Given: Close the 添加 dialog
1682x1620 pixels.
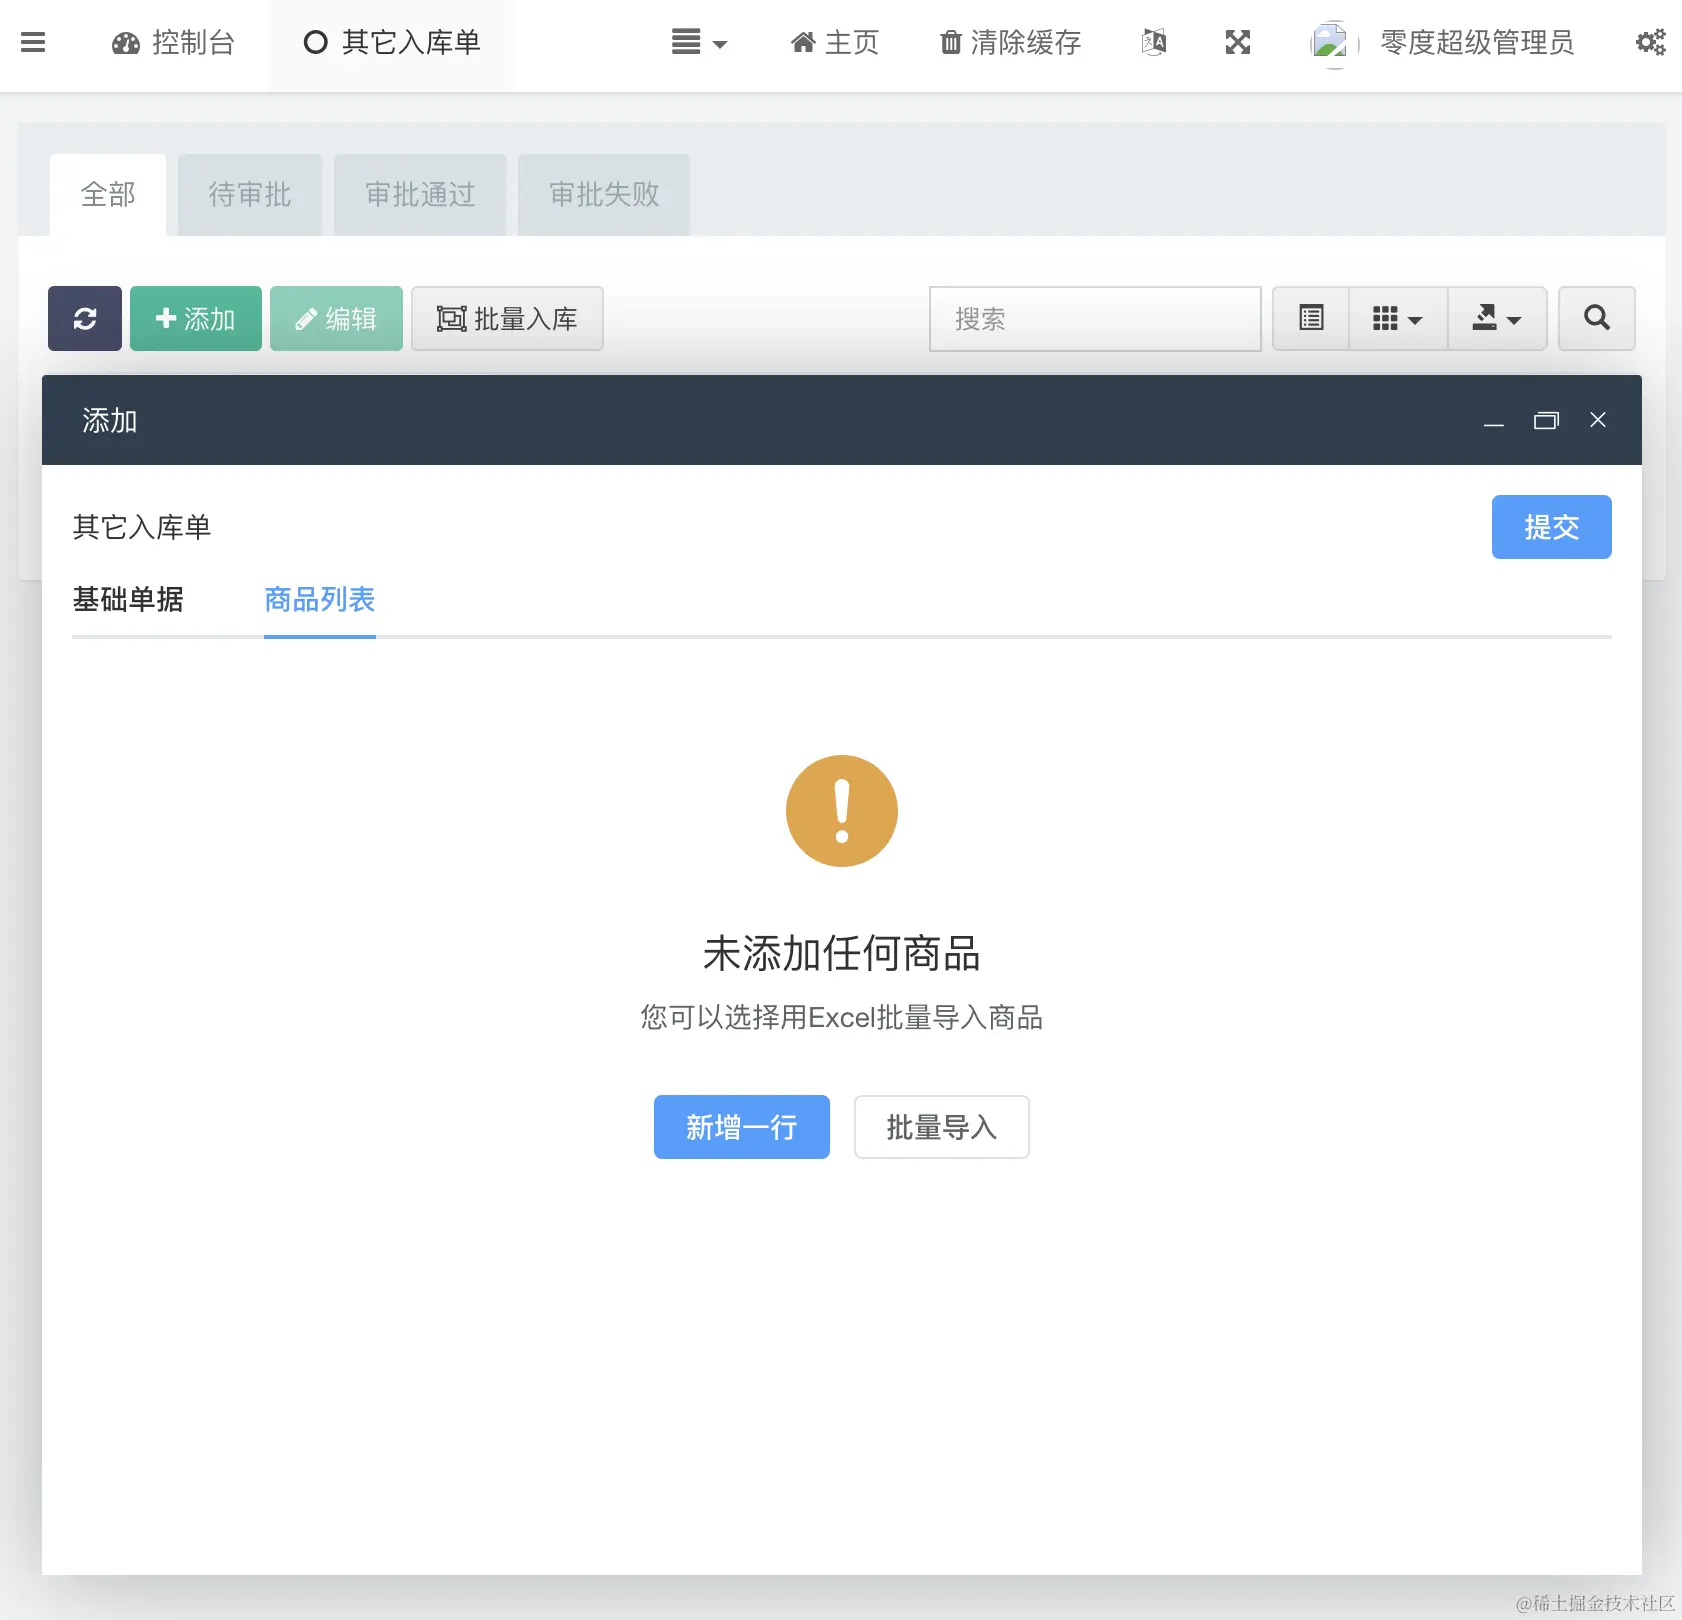Looking at the screenshot, I should (x=1598, y=420).
